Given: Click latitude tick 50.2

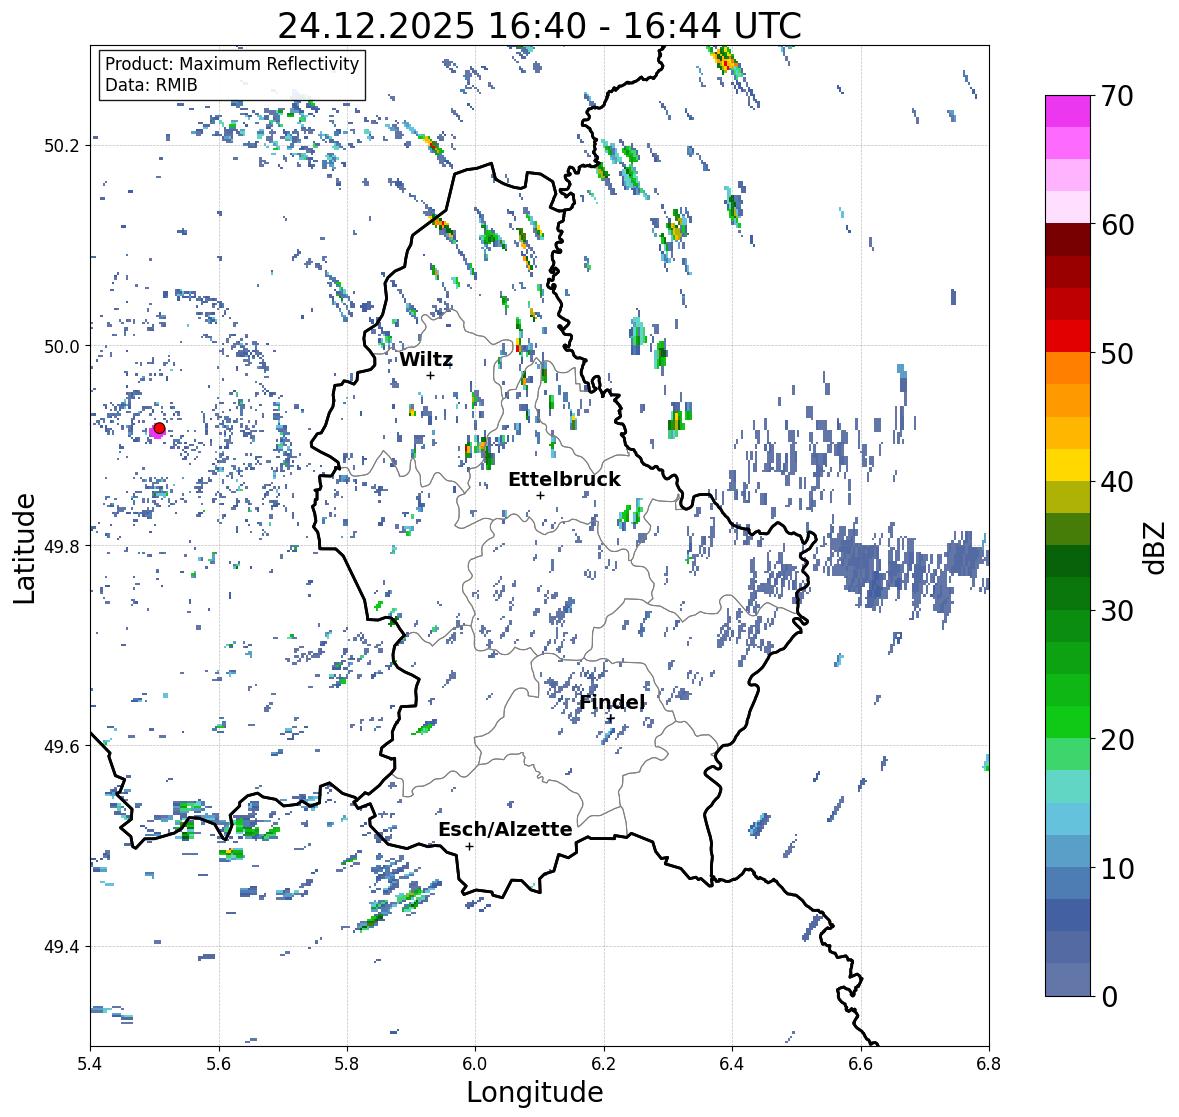Looking at the screenshot, I should pyautogui.click(x=62, y=146).
